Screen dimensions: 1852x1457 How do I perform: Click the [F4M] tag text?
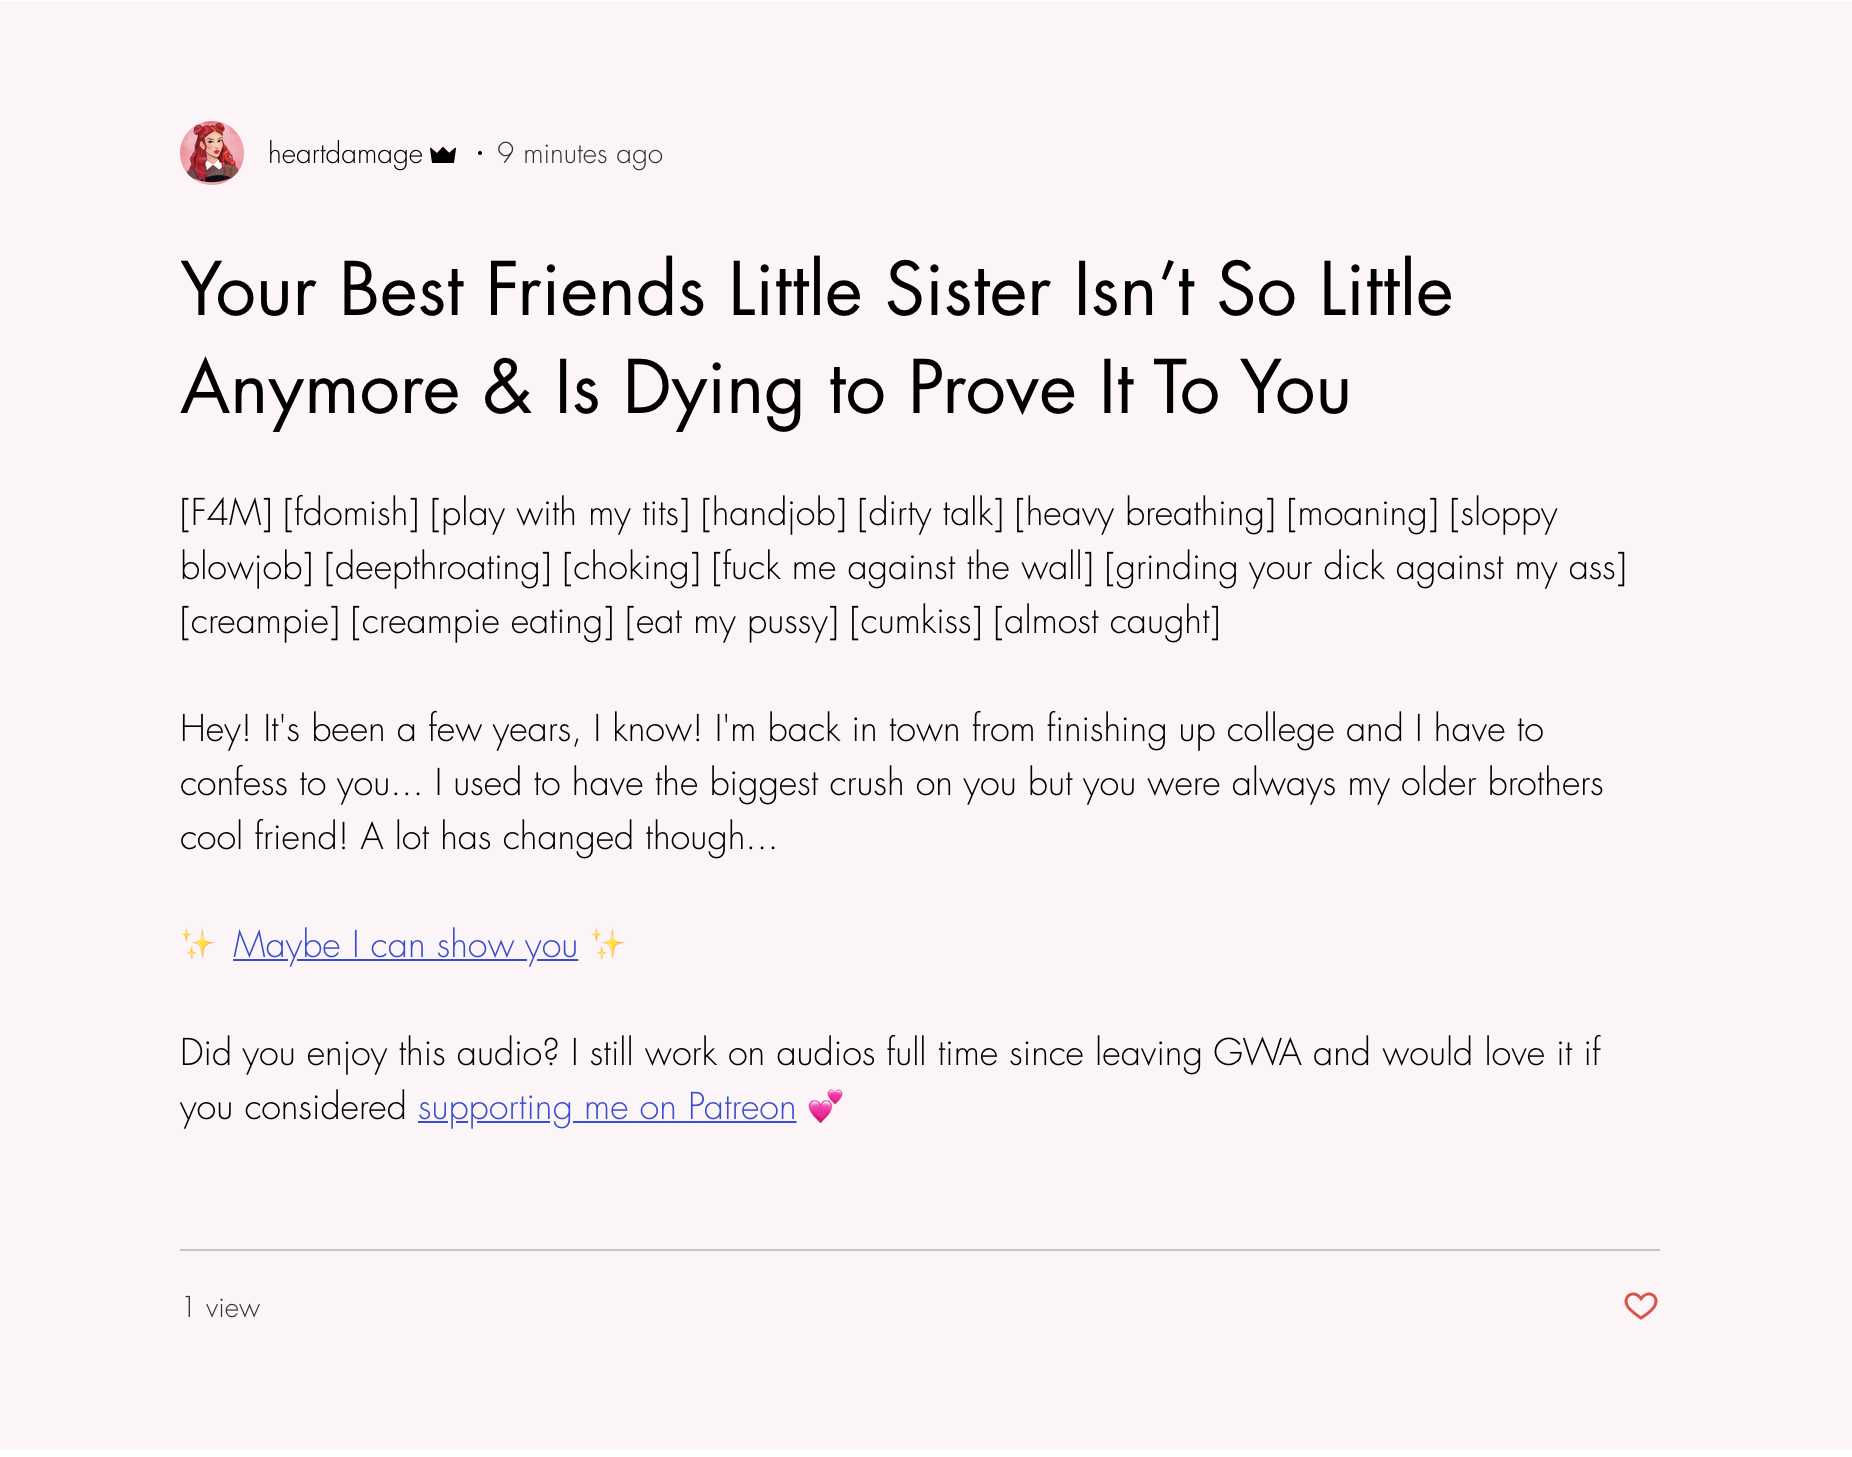pos(226,514)
